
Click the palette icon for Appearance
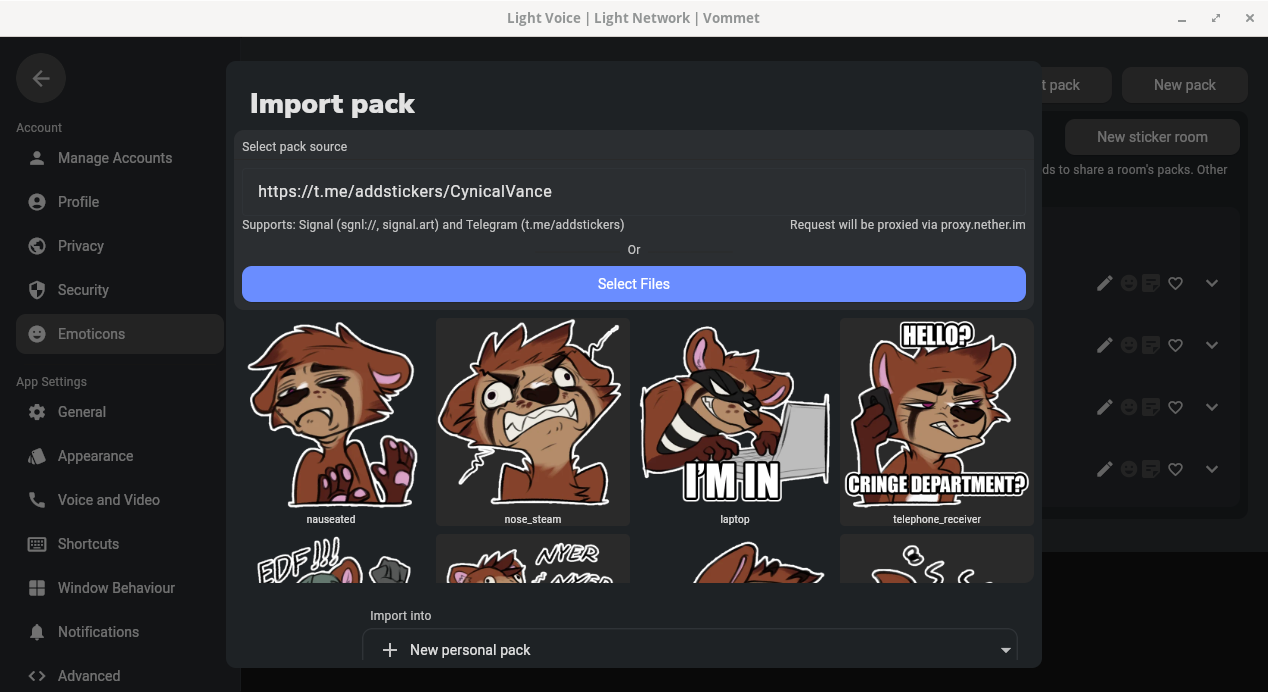pos(37,456)
